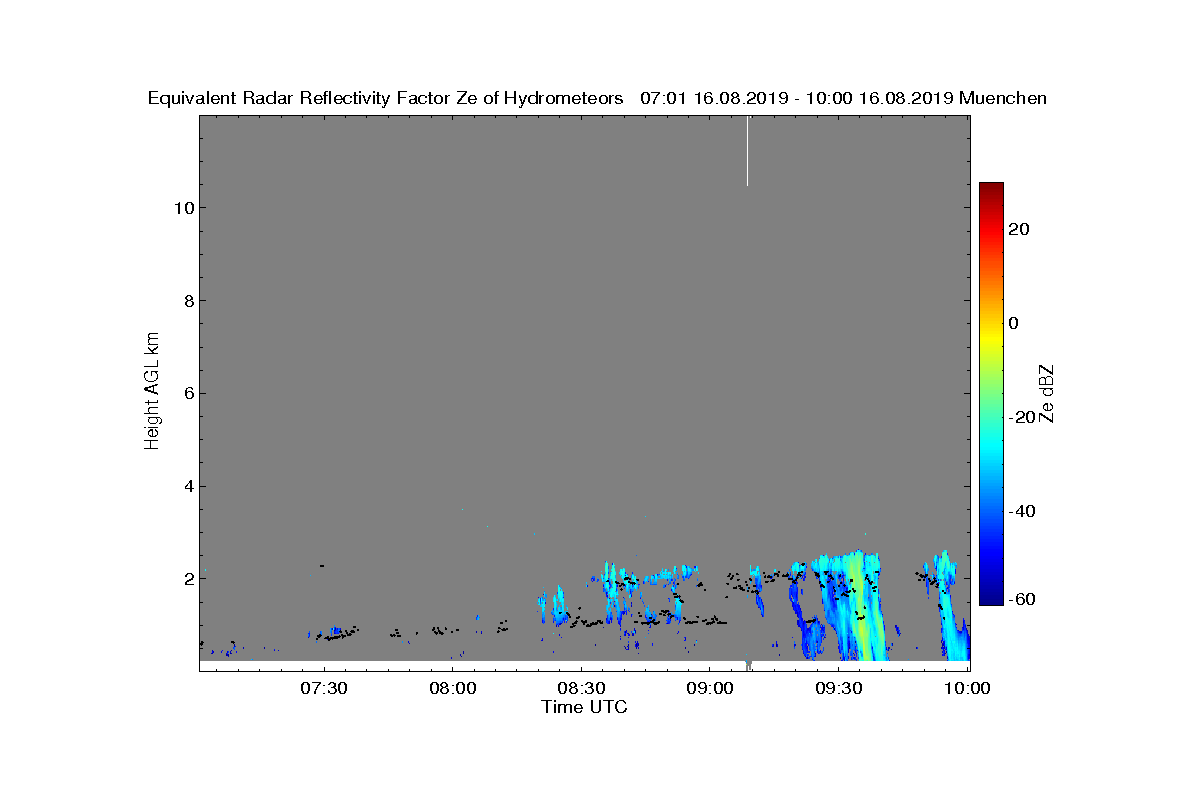
Task: Click the 08:00 time tick label
Action: (x=452, y=689)
